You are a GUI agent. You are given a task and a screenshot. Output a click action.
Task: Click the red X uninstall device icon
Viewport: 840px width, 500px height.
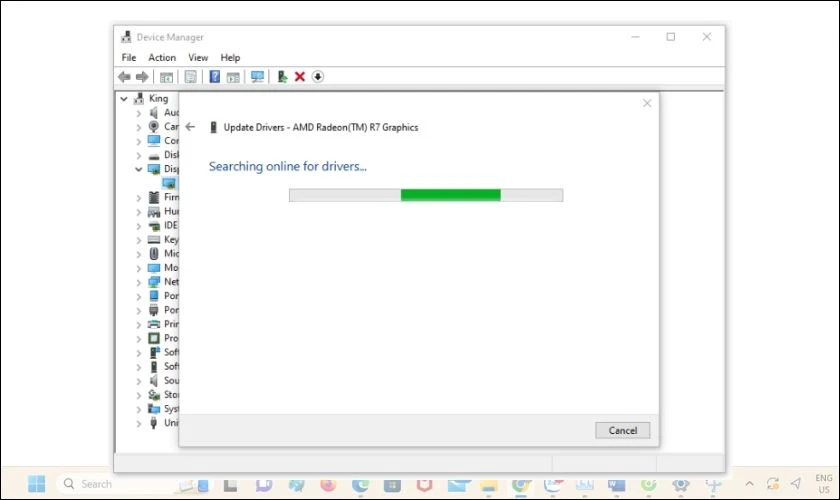[299, 77]
